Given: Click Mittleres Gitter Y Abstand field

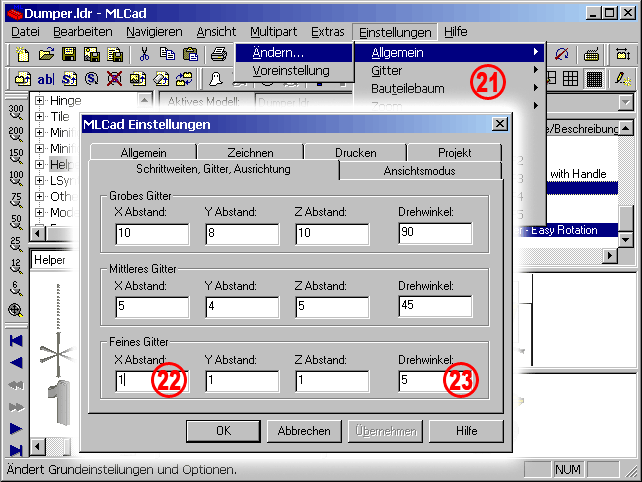Looking at the screenshot, I should click(x=242, y=307).
